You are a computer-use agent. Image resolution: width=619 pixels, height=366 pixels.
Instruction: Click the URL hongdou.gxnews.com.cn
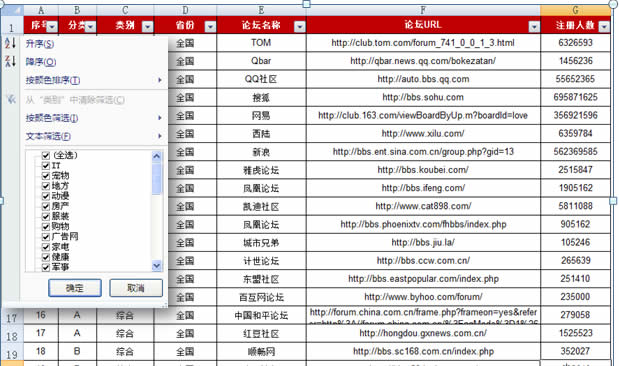pos(423,333)
